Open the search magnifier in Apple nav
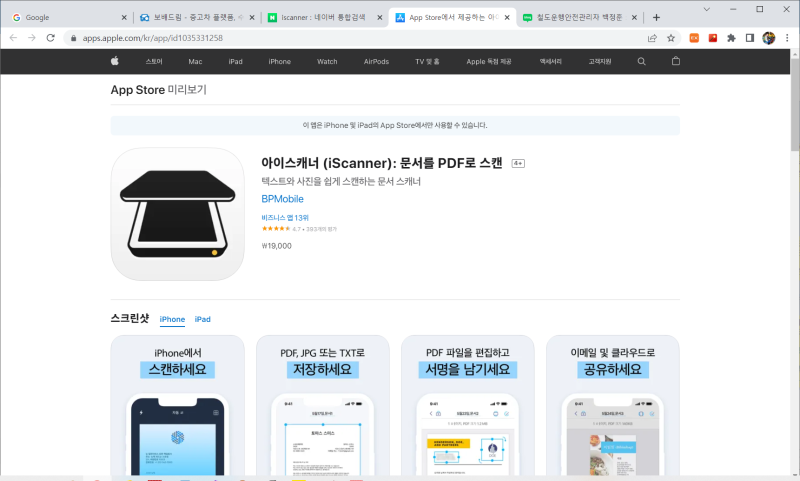800x481 pixels. [641, 61]
